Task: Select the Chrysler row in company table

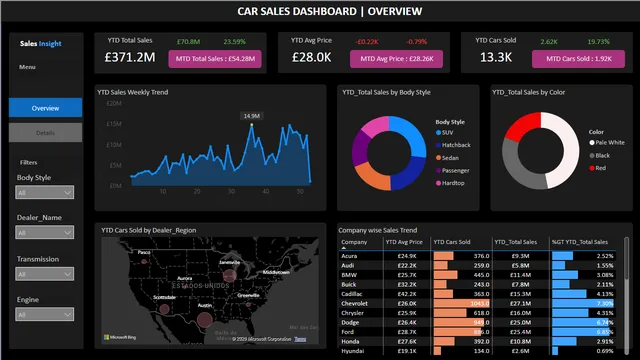Action: [x=478, y=313]
